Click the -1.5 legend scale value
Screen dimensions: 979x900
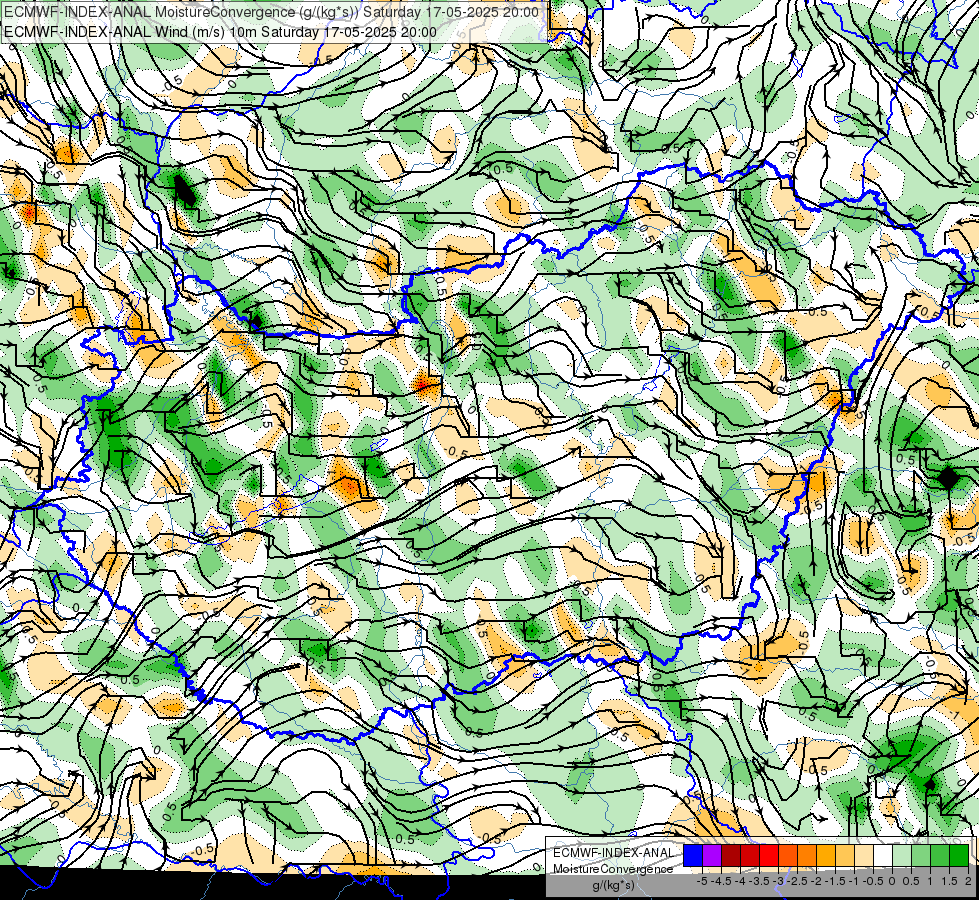tap(834, 881)
